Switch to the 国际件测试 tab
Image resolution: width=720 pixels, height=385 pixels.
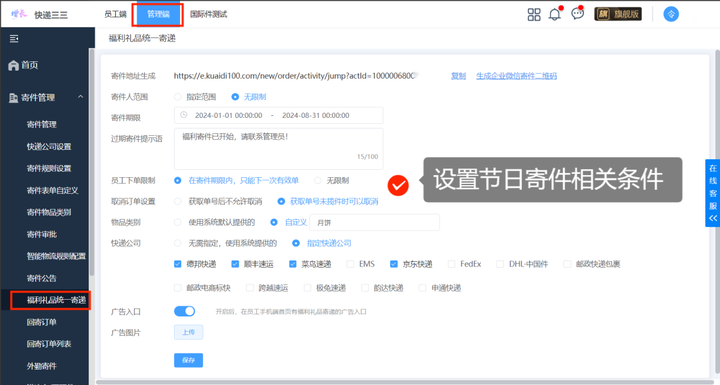[x=208, y=14]
